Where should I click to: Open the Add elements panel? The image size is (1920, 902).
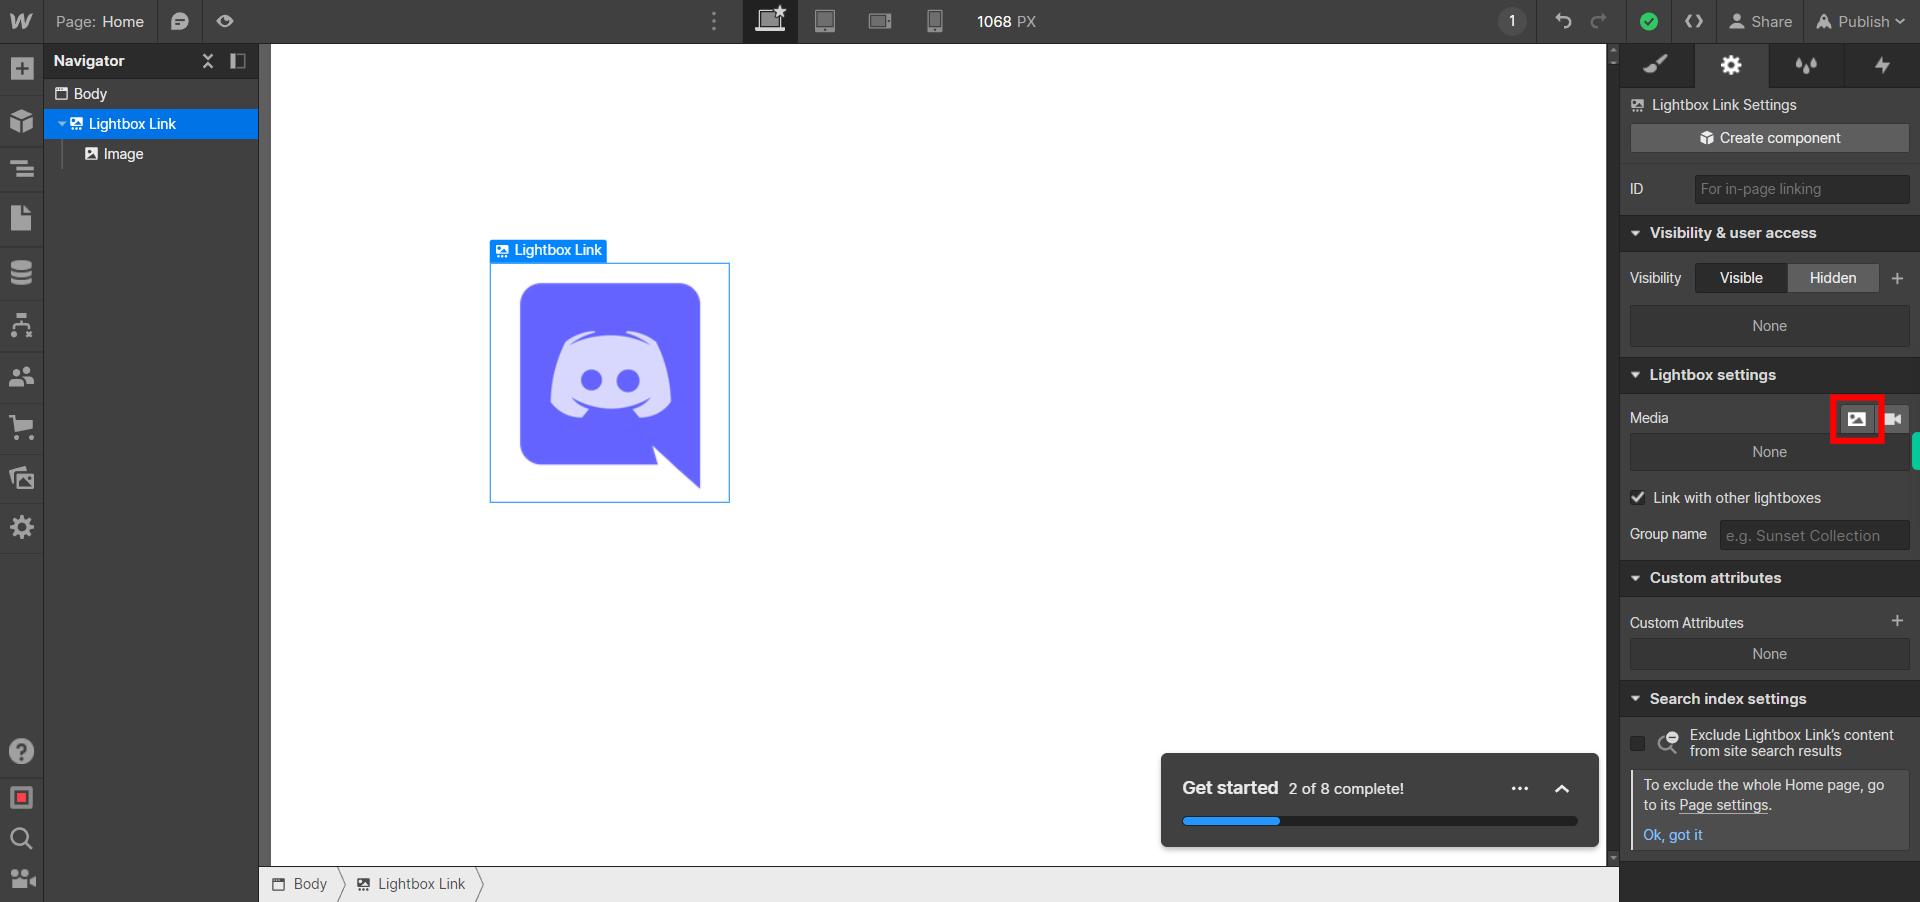(21, 69)
